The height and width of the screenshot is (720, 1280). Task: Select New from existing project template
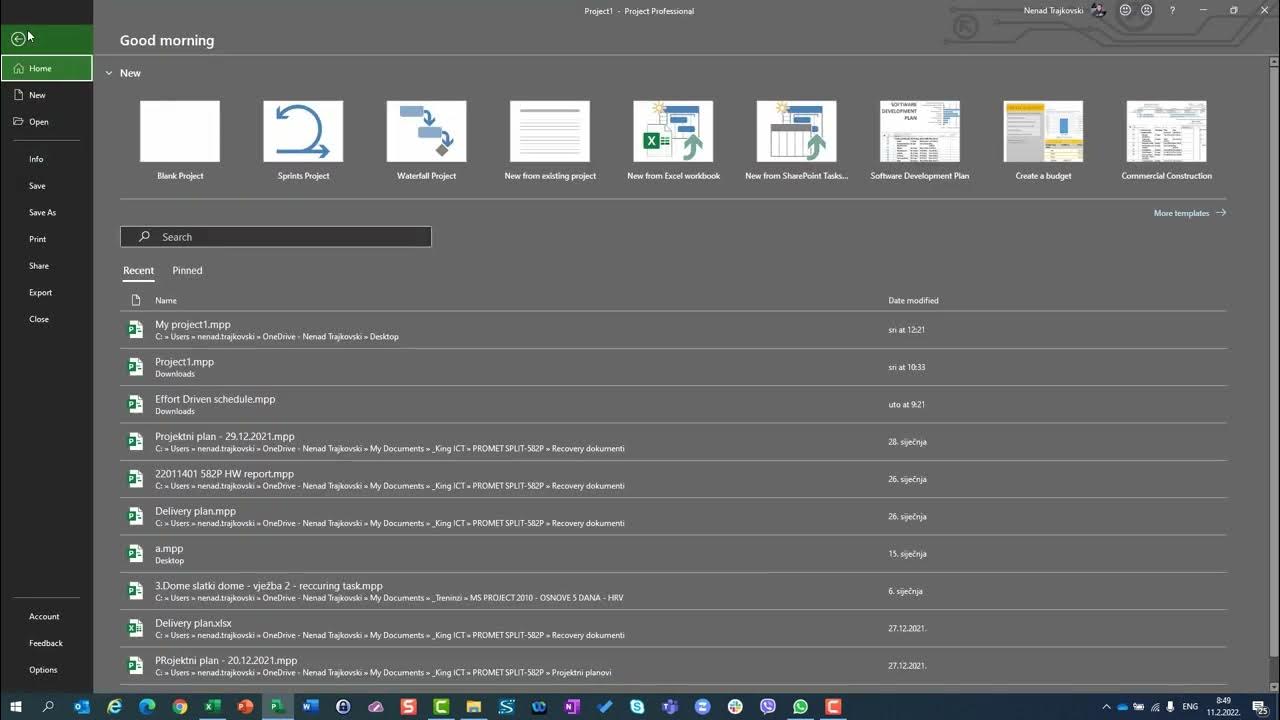(550, 140)
